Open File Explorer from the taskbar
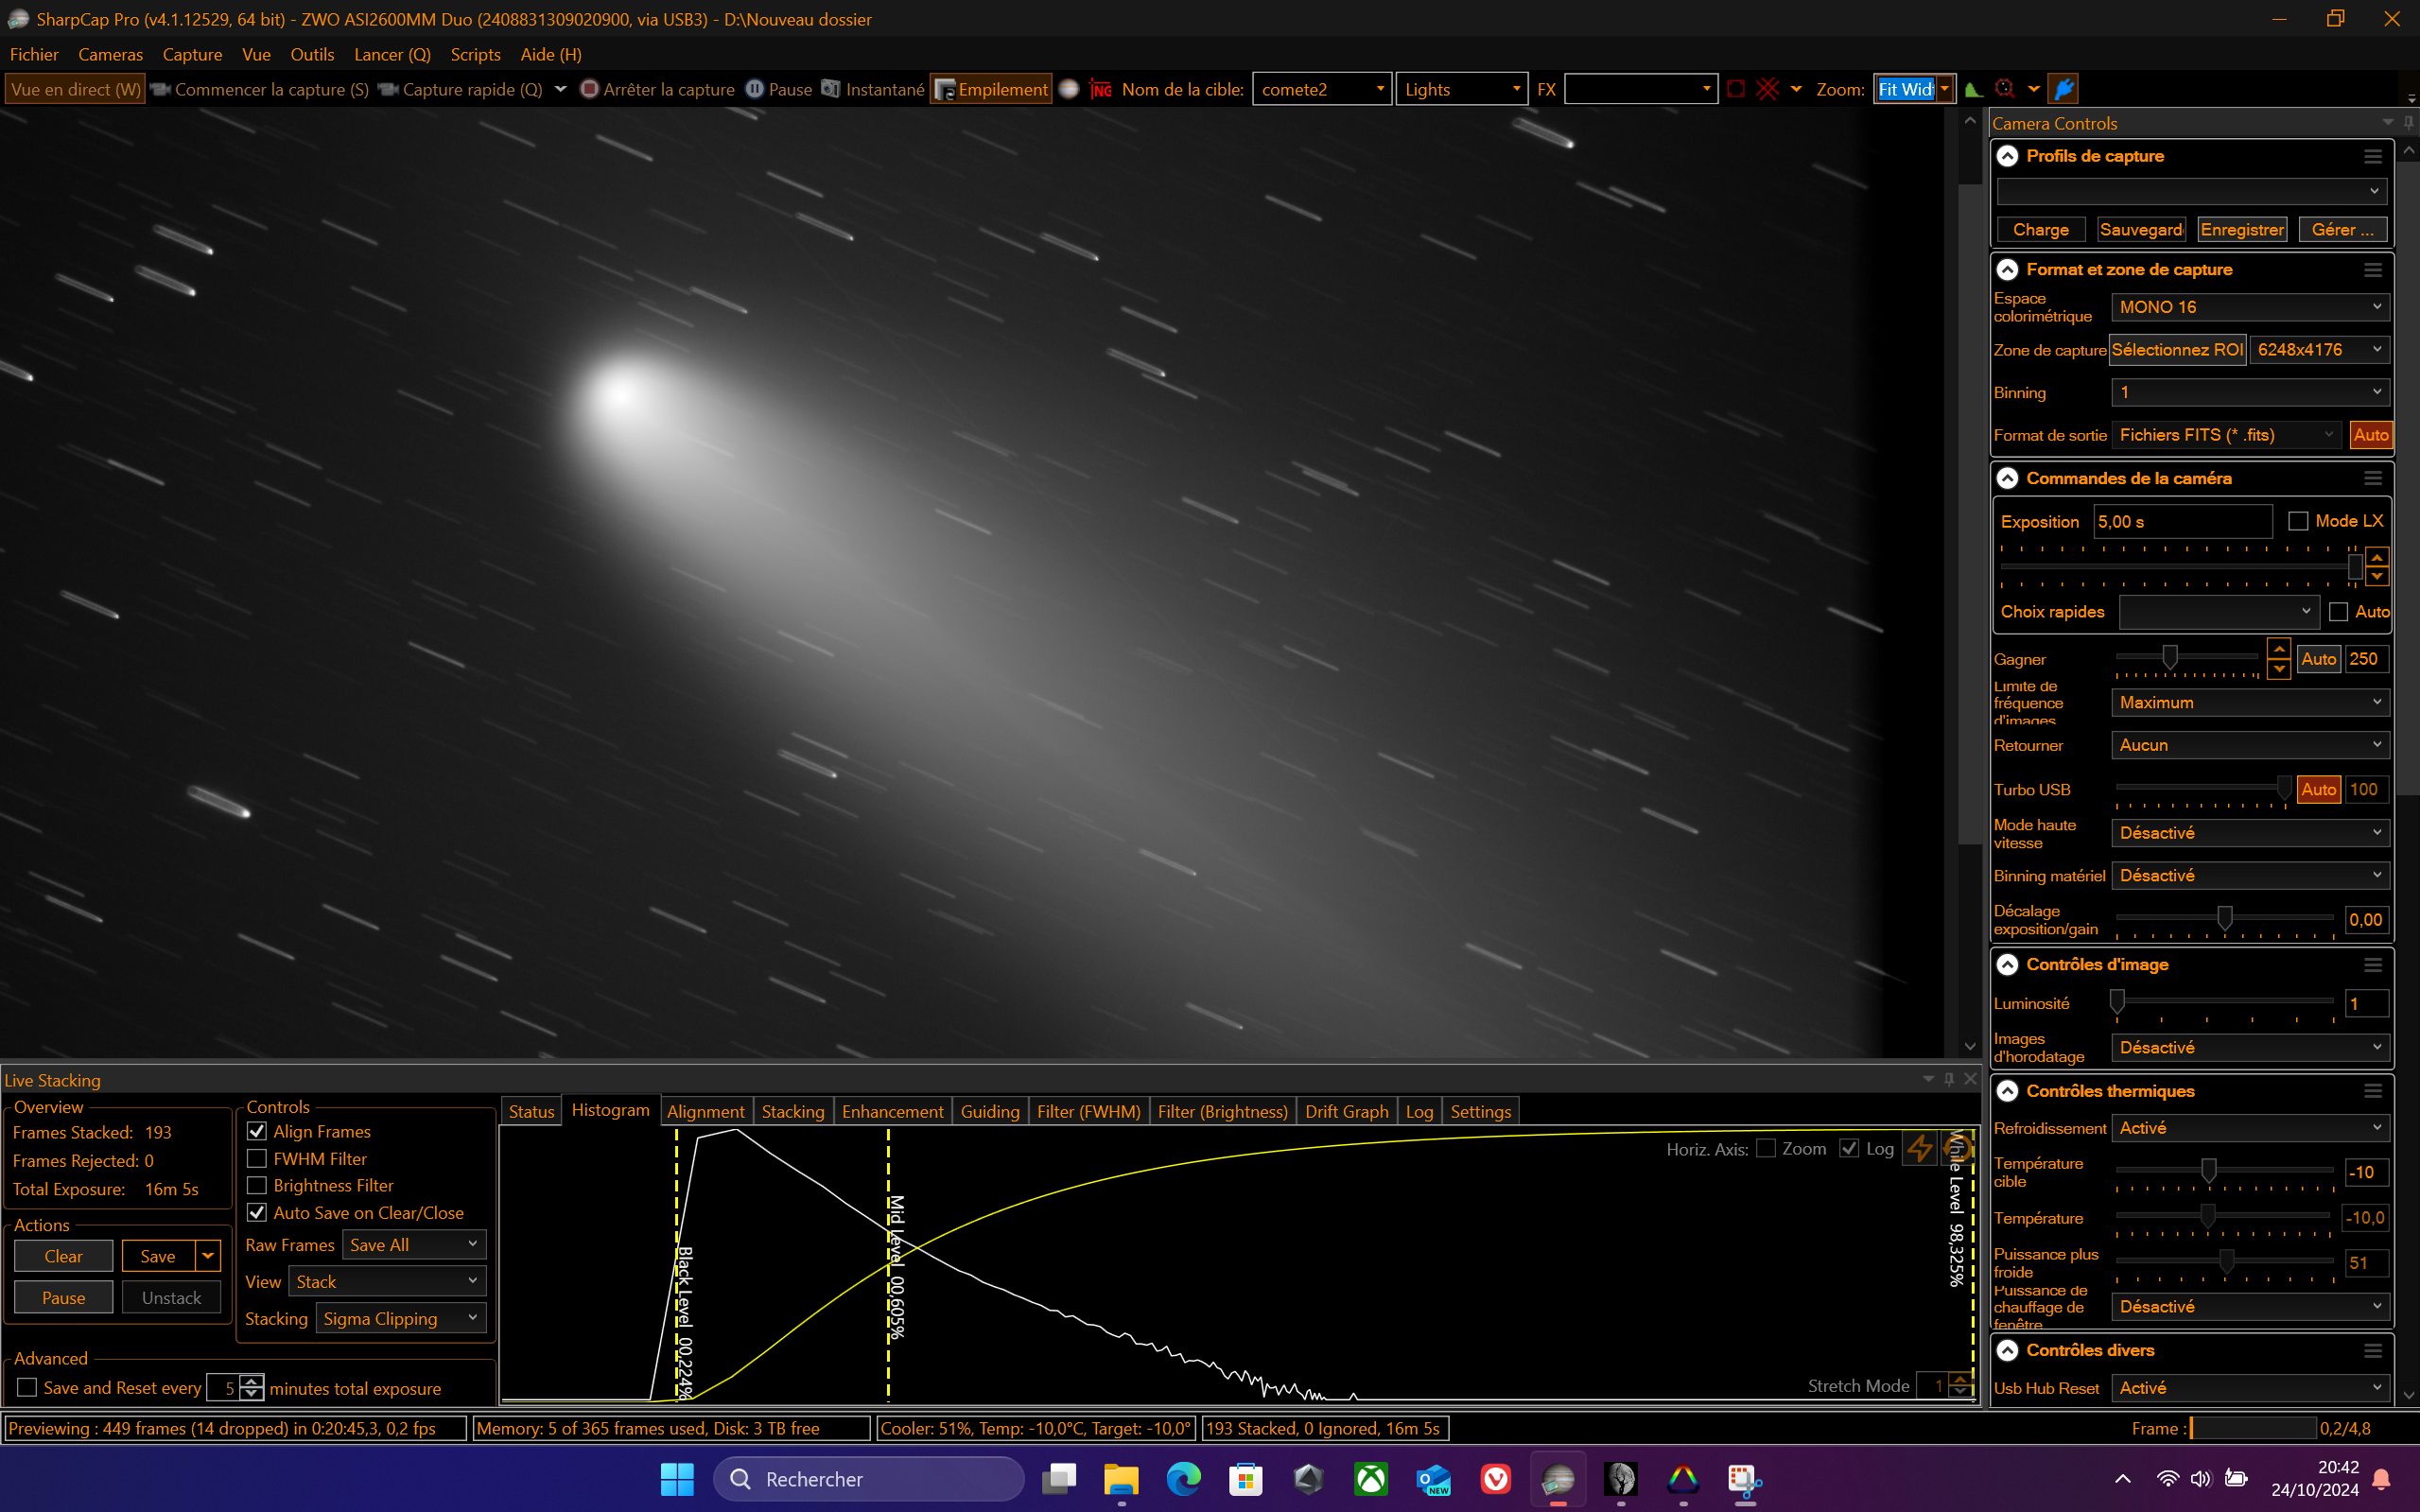Screen dimensions: 2420x1512 click(1121, 1478)
